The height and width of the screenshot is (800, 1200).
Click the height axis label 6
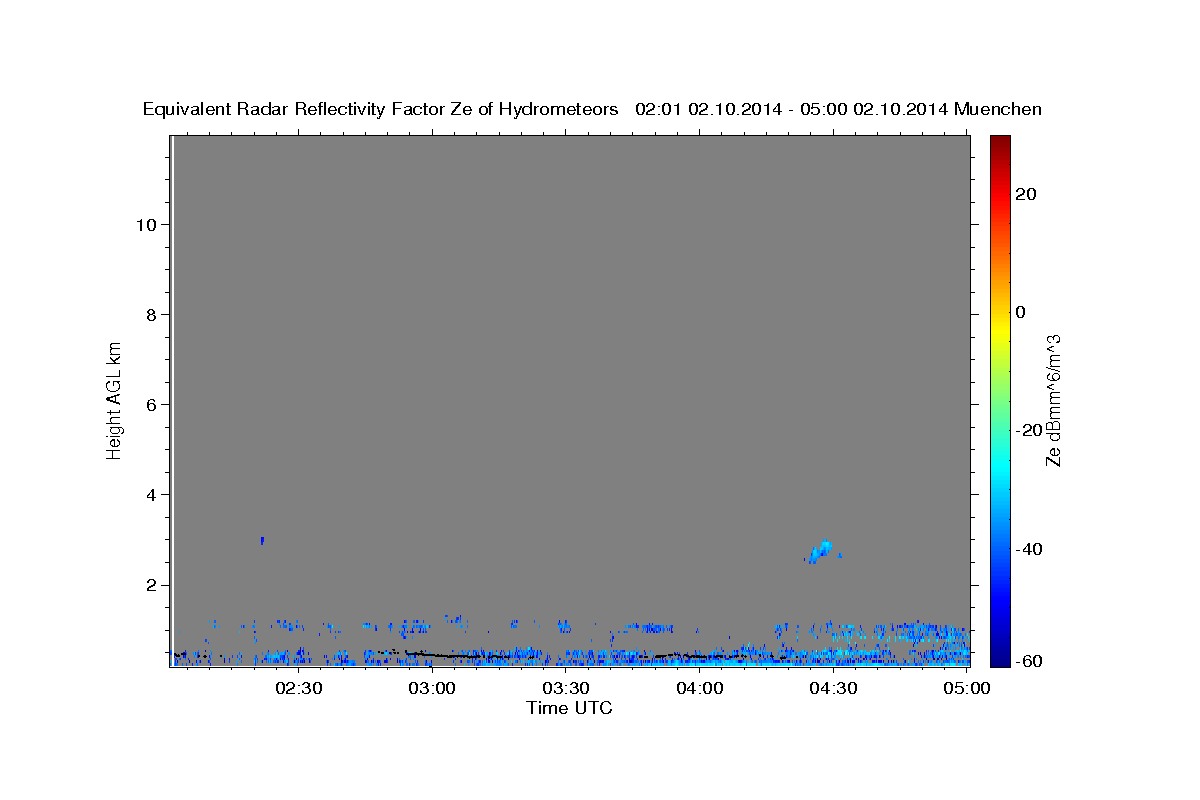pos(149,404)
